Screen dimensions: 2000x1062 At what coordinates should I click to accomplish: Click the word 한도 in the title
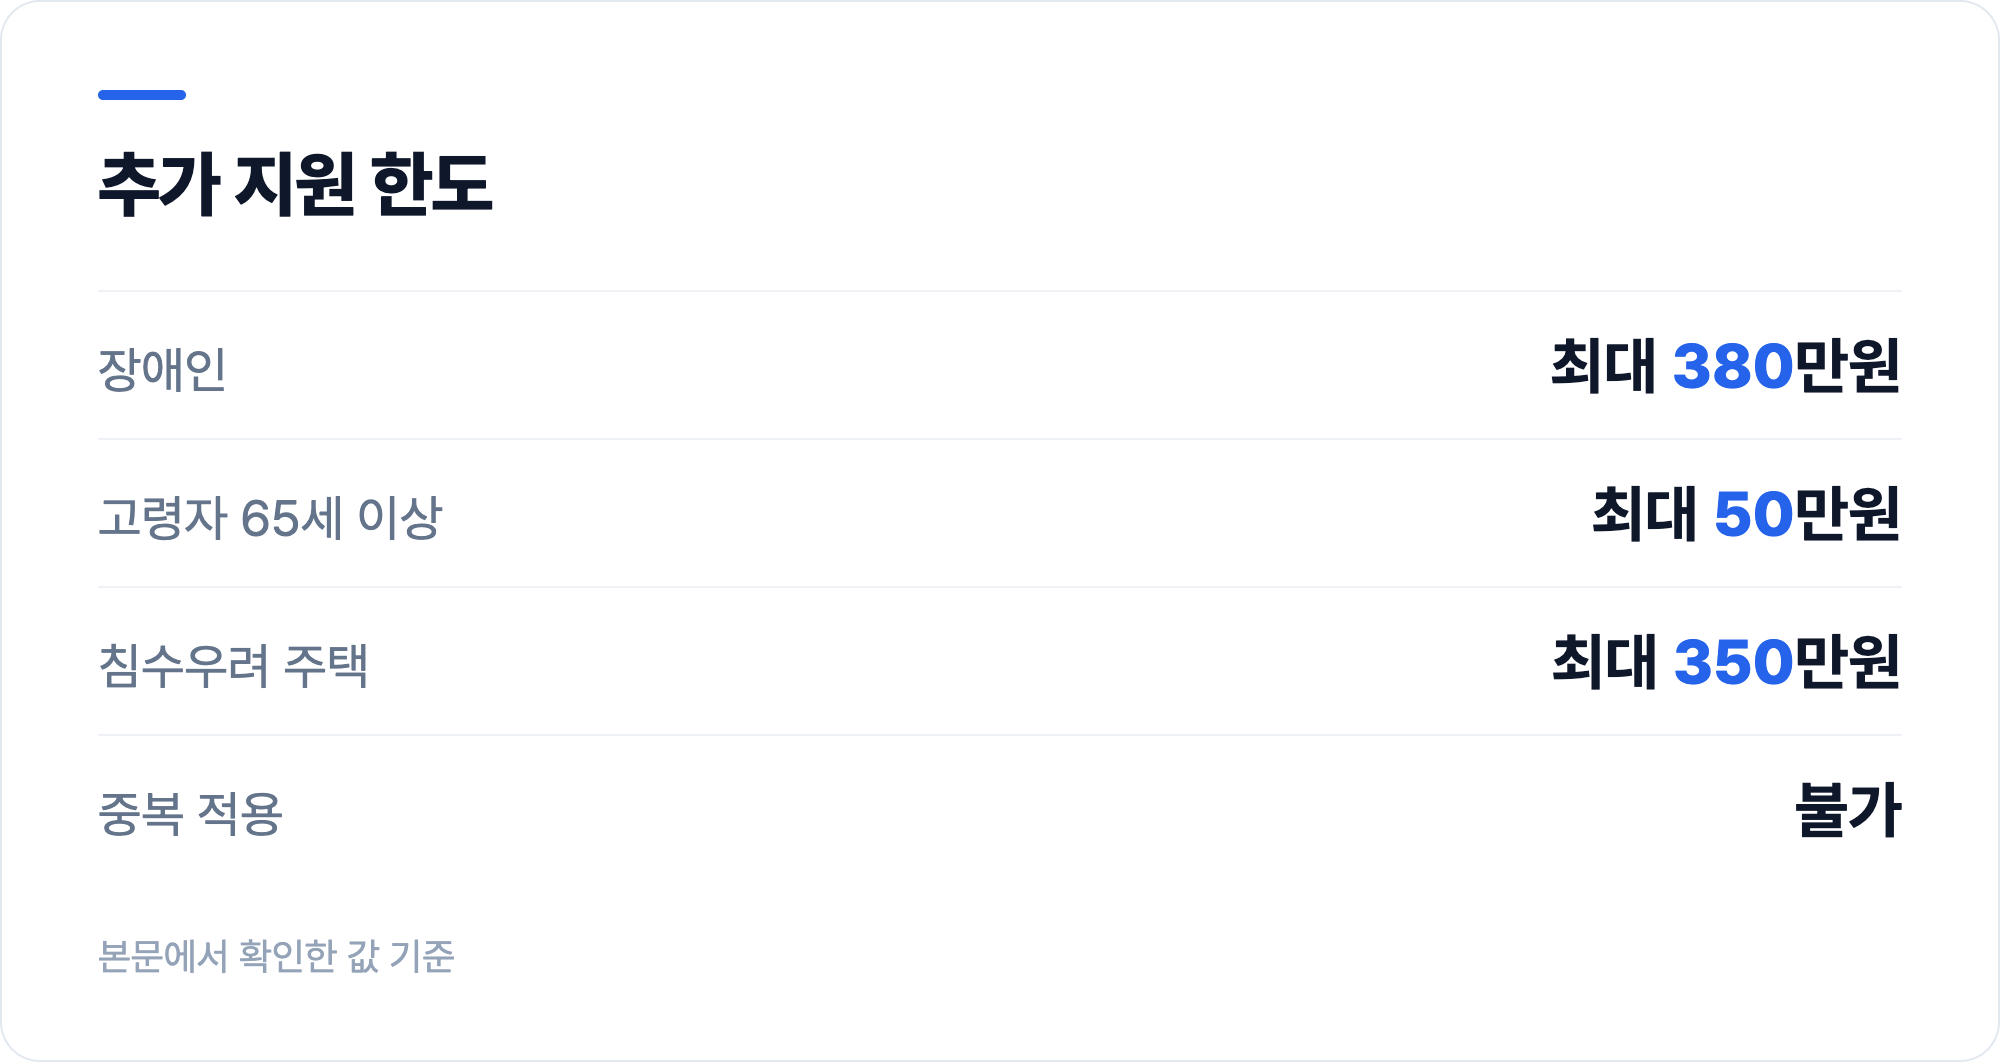pyautogui.click(x=432, y=184)
